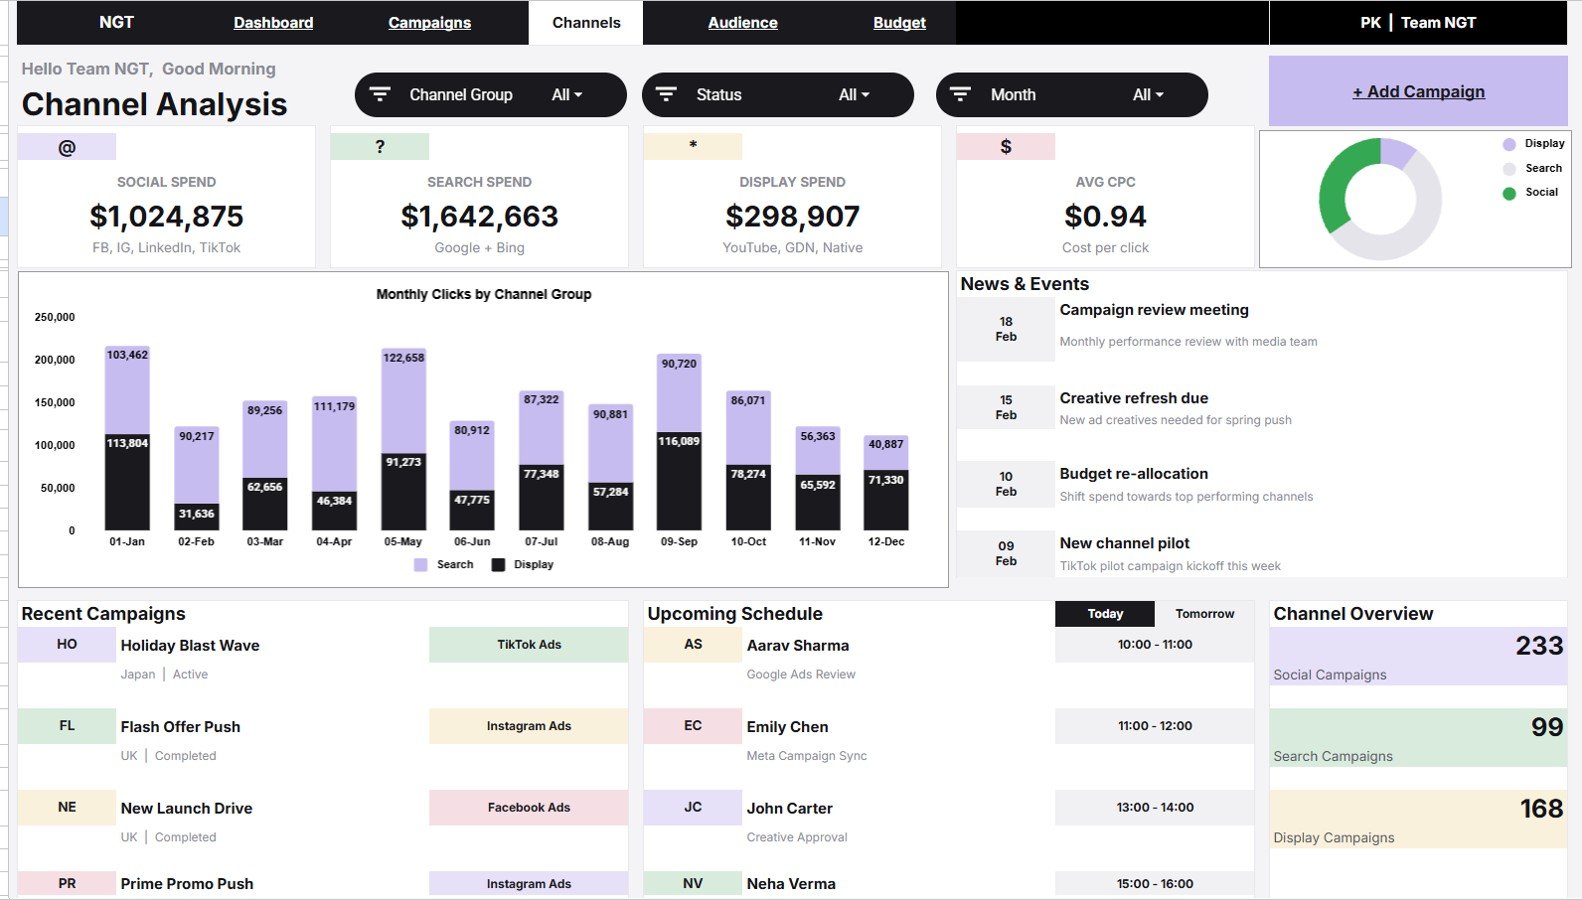
Task: Click the EC avatar for Emily Chen
Action: pos(693,726)
